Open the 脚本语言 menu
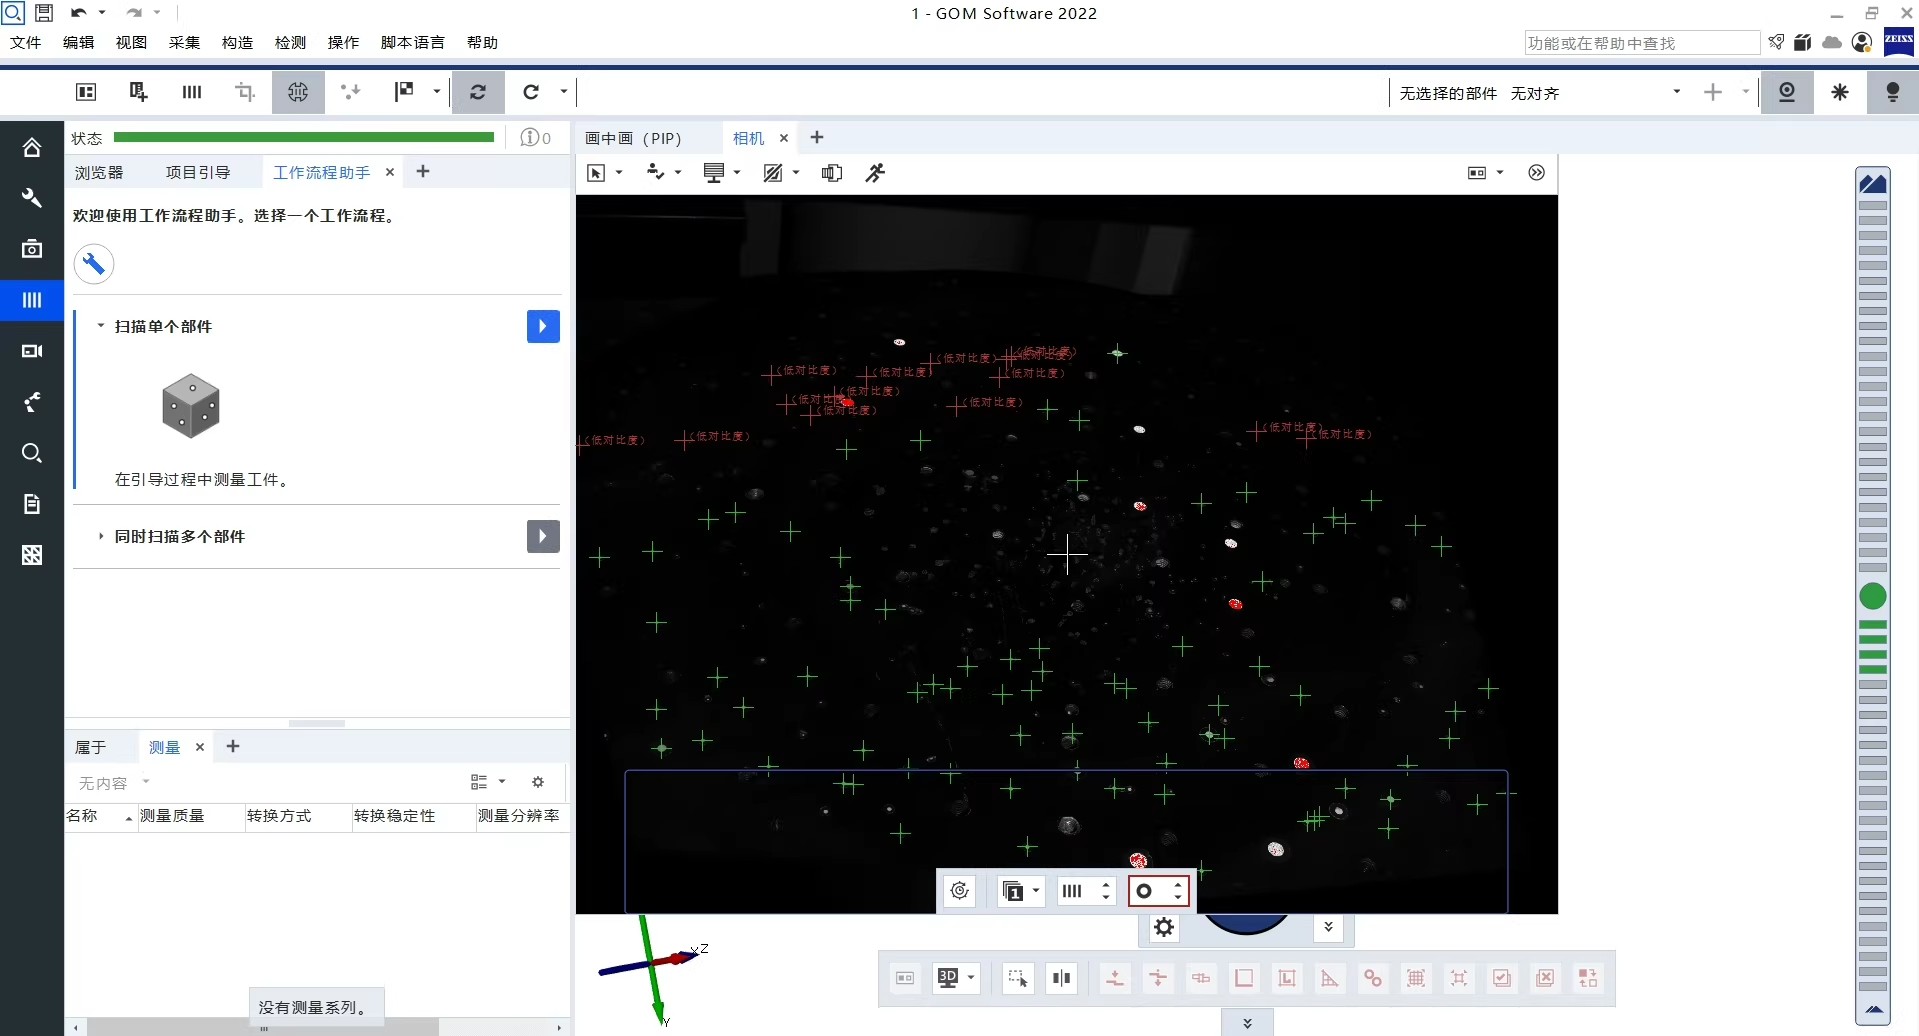 tap(412, 42)
